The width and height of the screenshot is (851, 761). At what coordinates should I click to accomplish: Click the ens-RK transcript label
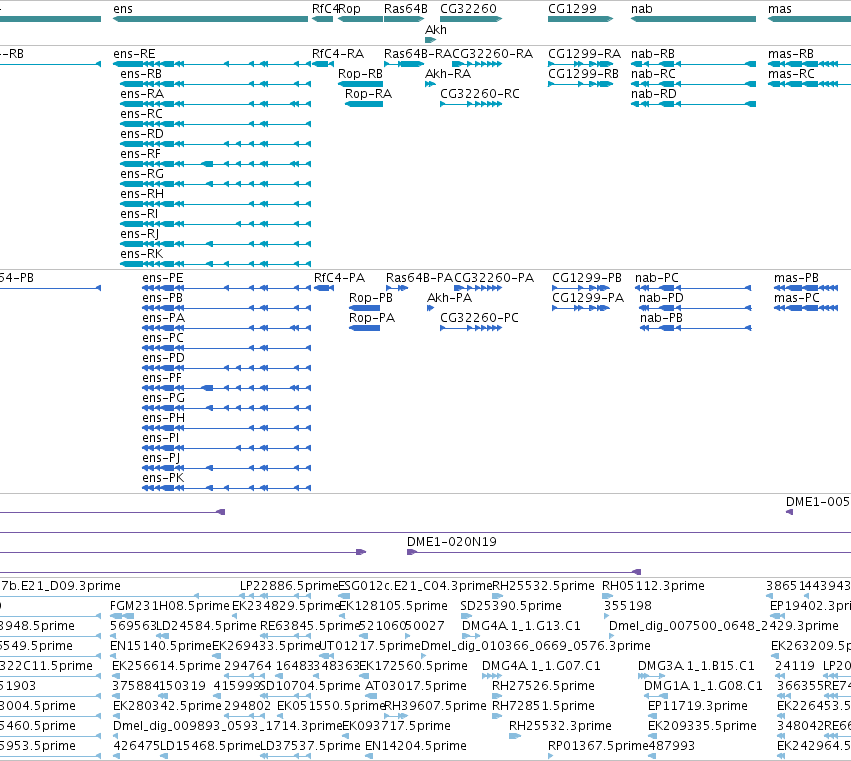click(x=141, y=254)
